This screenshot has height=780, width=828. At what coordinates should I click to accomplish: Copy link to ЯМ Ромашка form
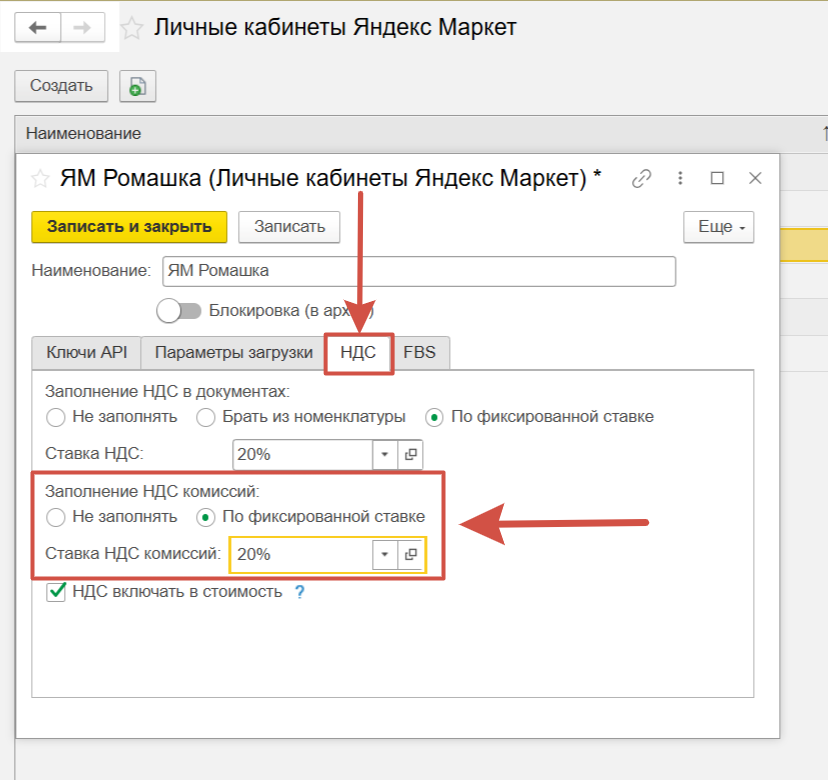click(x=642, y=179)
